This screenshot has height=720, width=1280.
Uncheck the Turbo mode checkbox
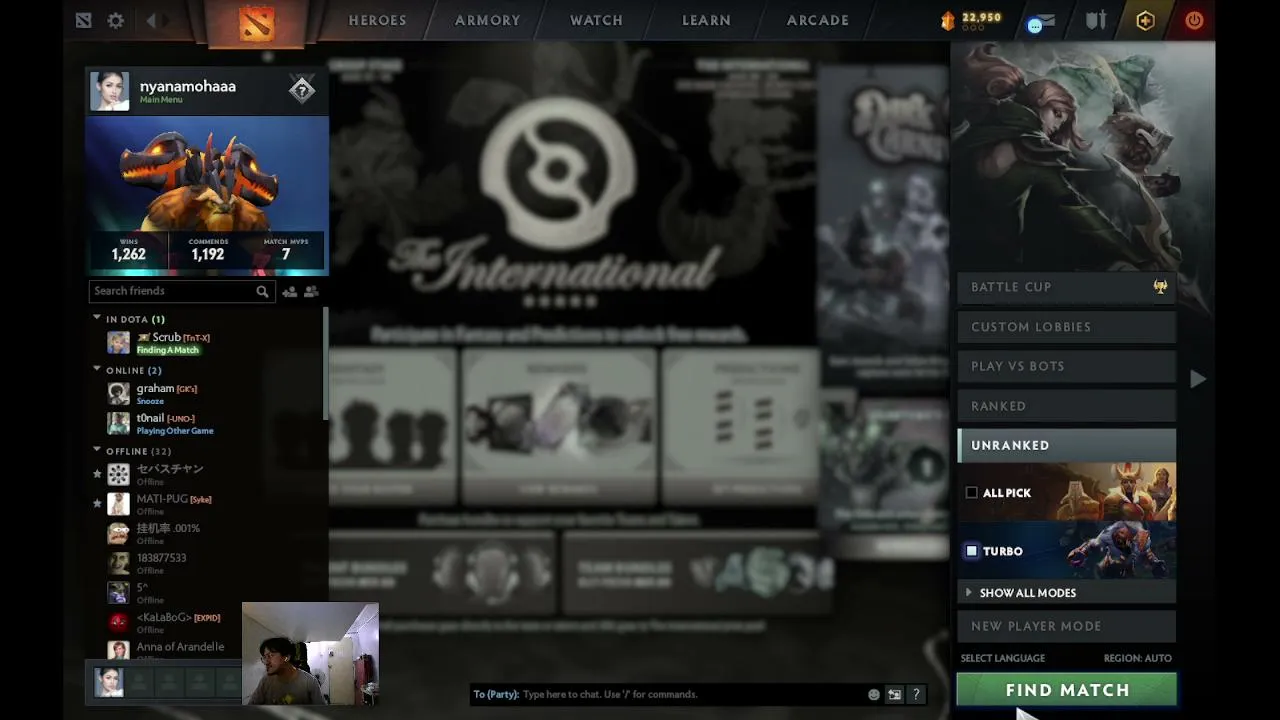pos(971,551)
